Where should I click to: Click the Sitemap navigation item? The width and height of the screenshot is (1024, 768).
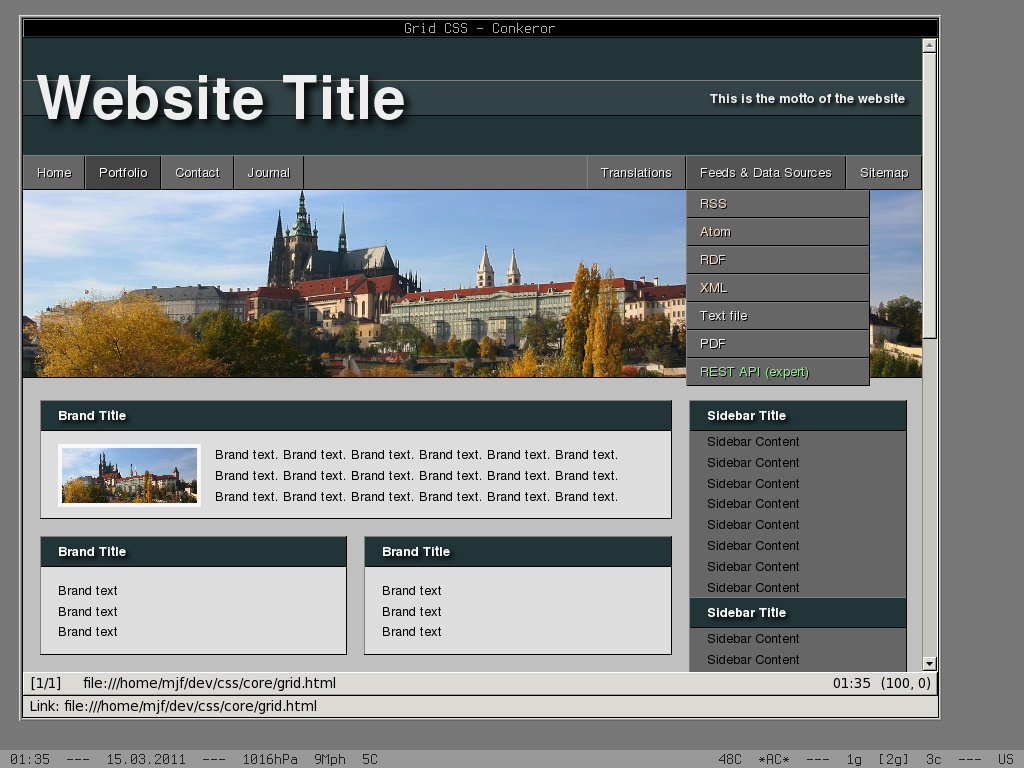pyautogui.click(x=883, y=173)
